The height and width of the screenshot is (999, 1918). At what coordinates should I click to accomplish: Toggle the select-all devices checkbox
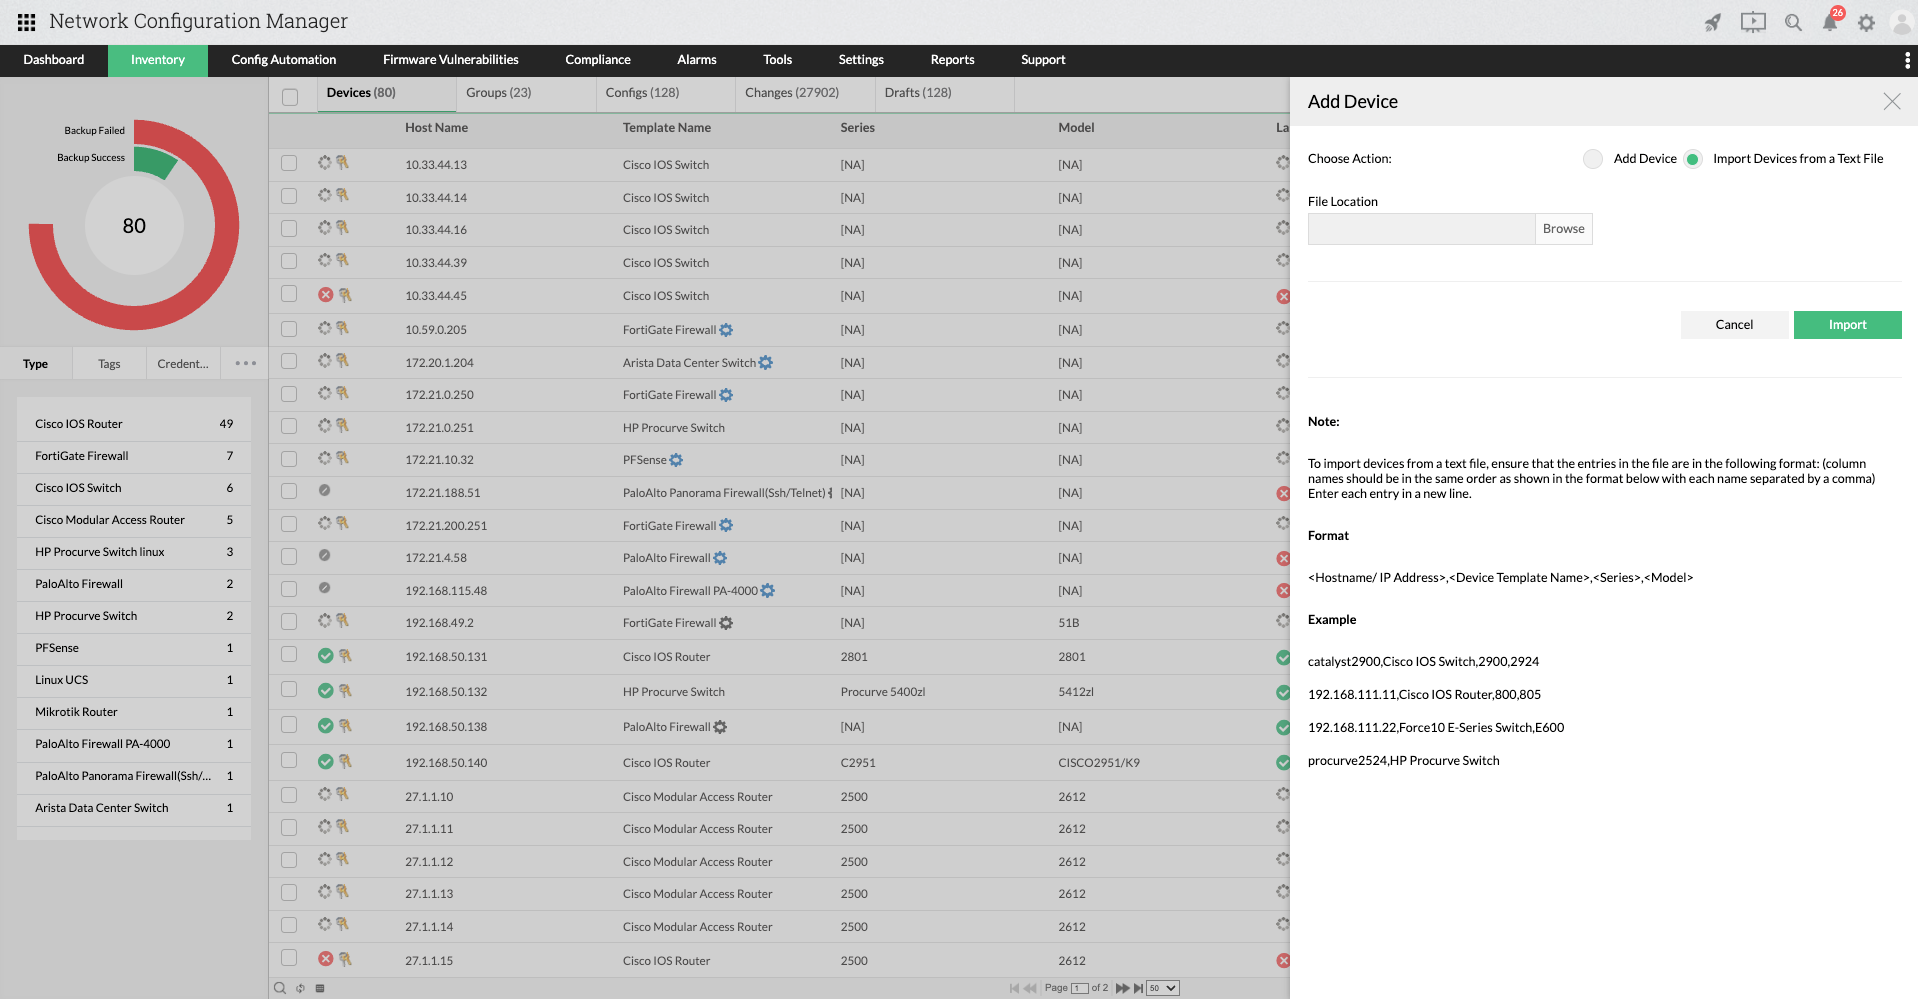[x=290, y=97]
